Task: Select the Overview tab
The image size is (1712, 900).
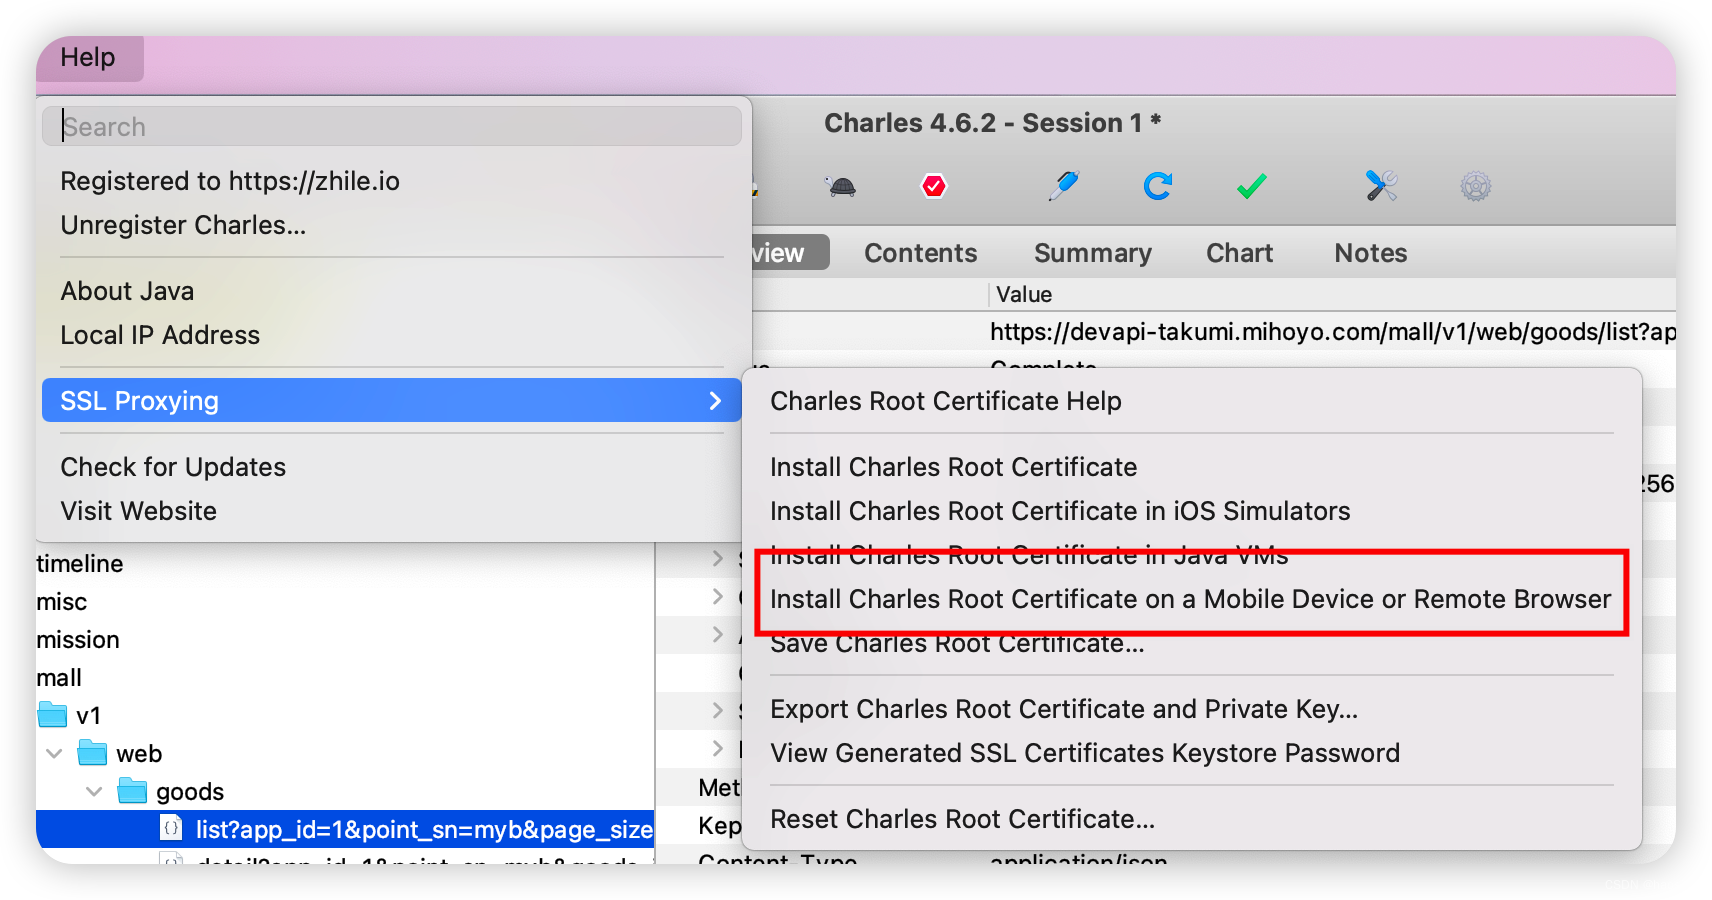Action: [x=790, y=253]
